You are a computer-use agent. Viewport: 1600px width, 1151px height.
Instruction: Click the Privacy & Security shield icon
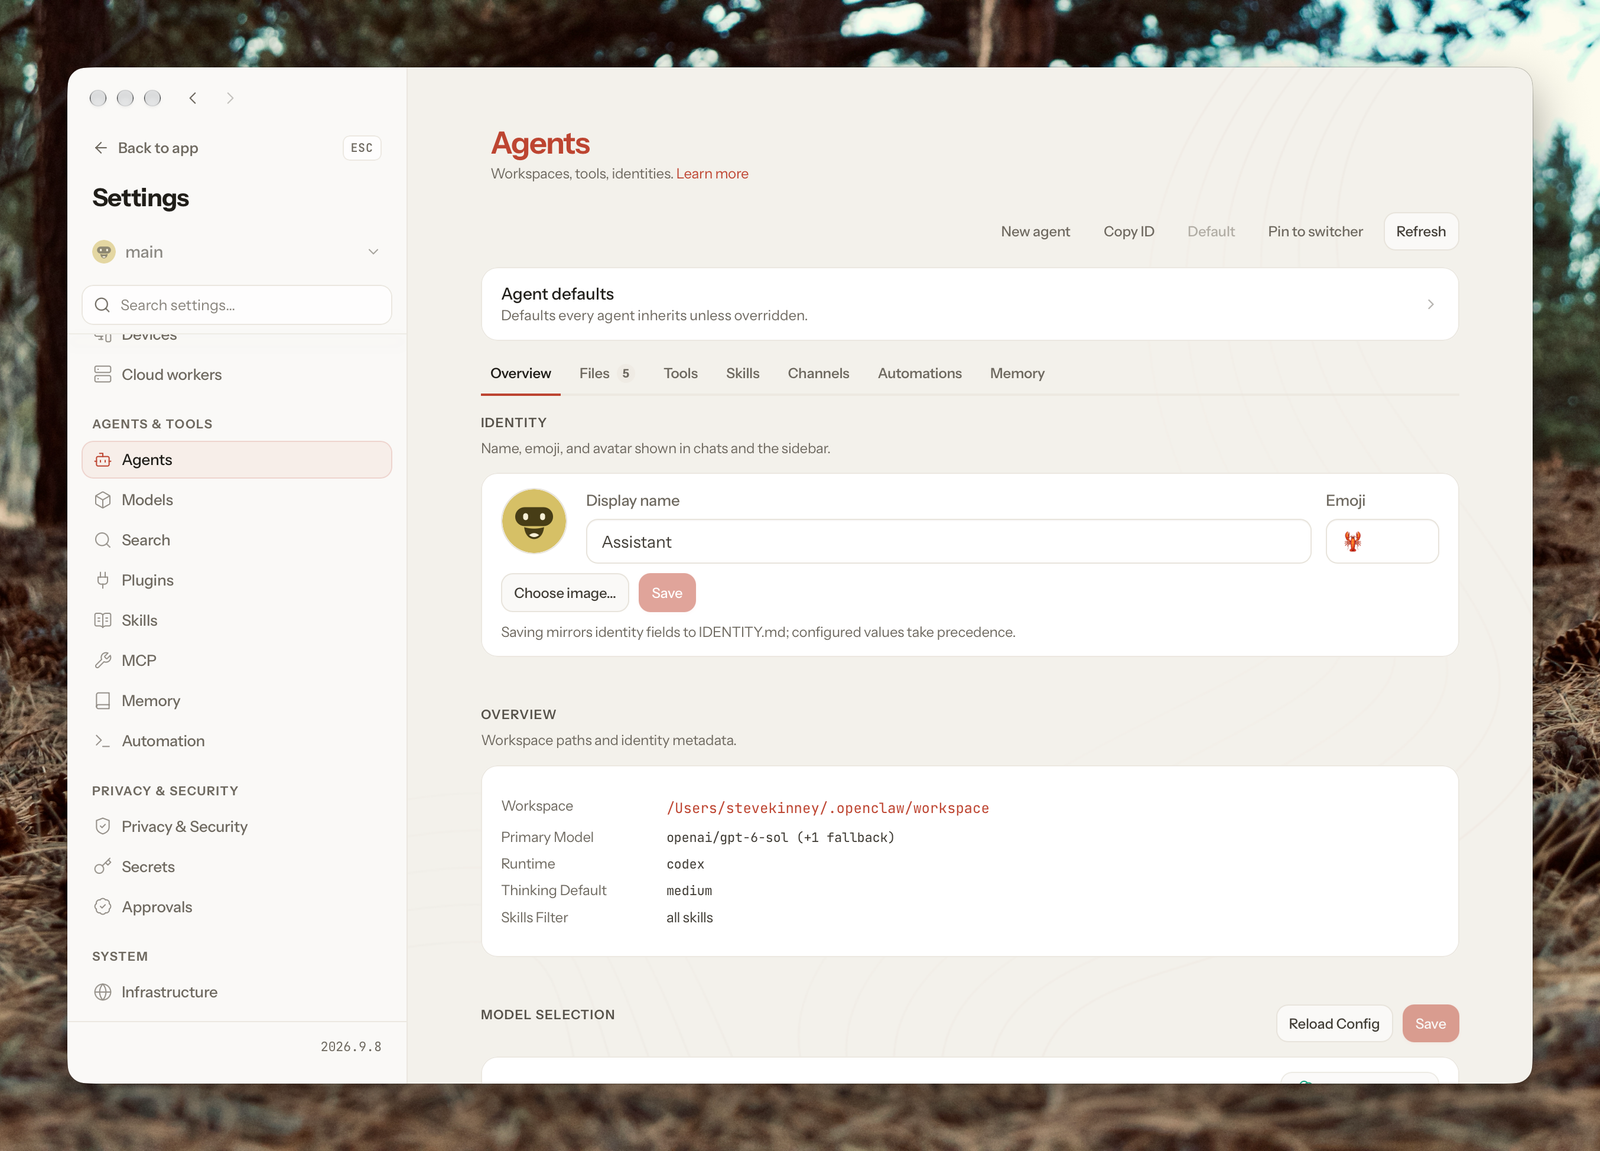click(103, 826)
